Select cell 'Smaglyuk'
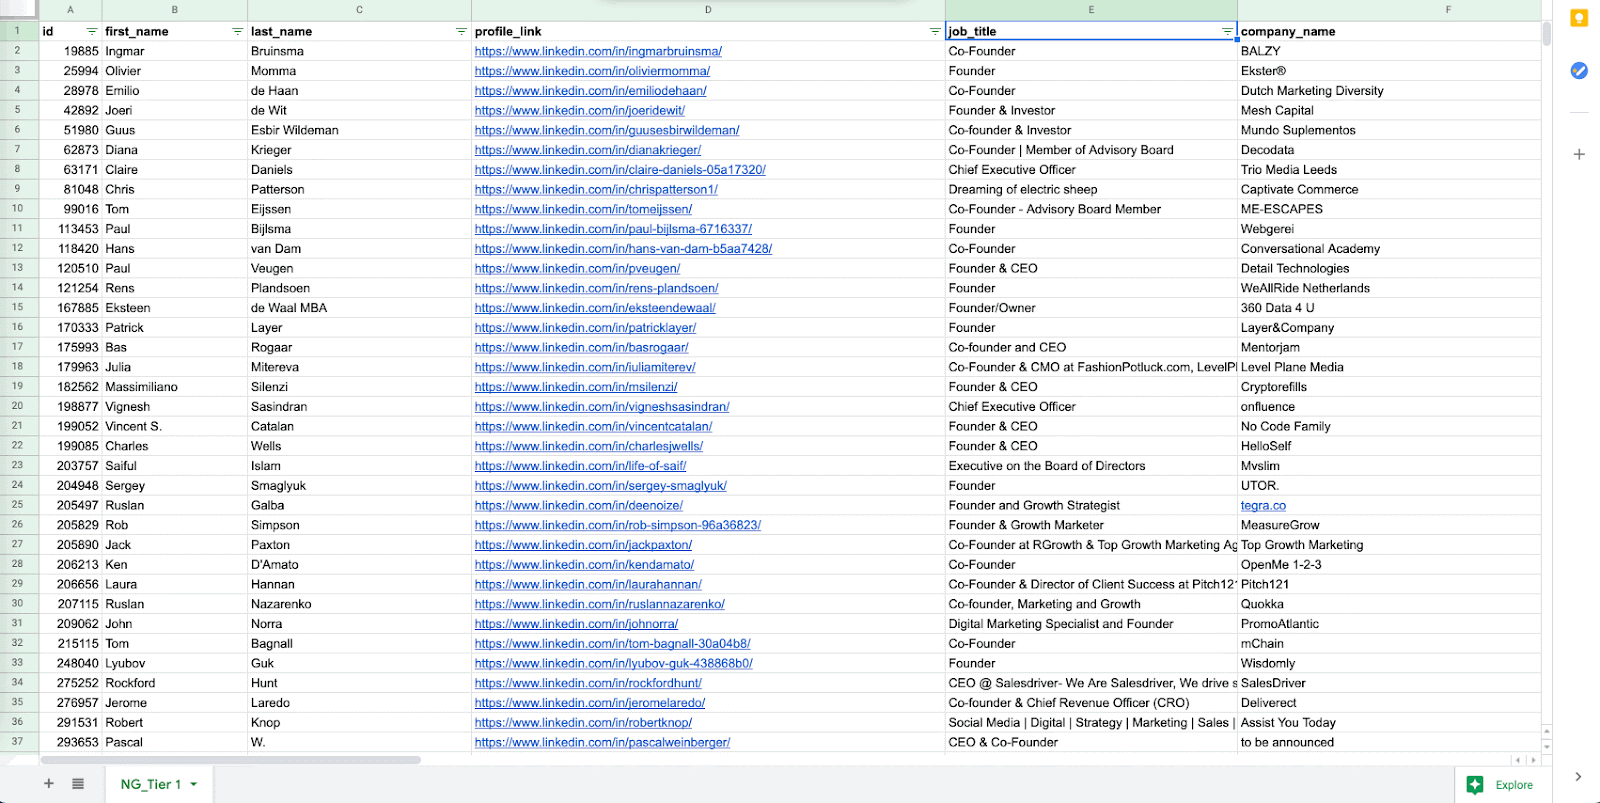Screen dimensions: 1600x803 359,486
